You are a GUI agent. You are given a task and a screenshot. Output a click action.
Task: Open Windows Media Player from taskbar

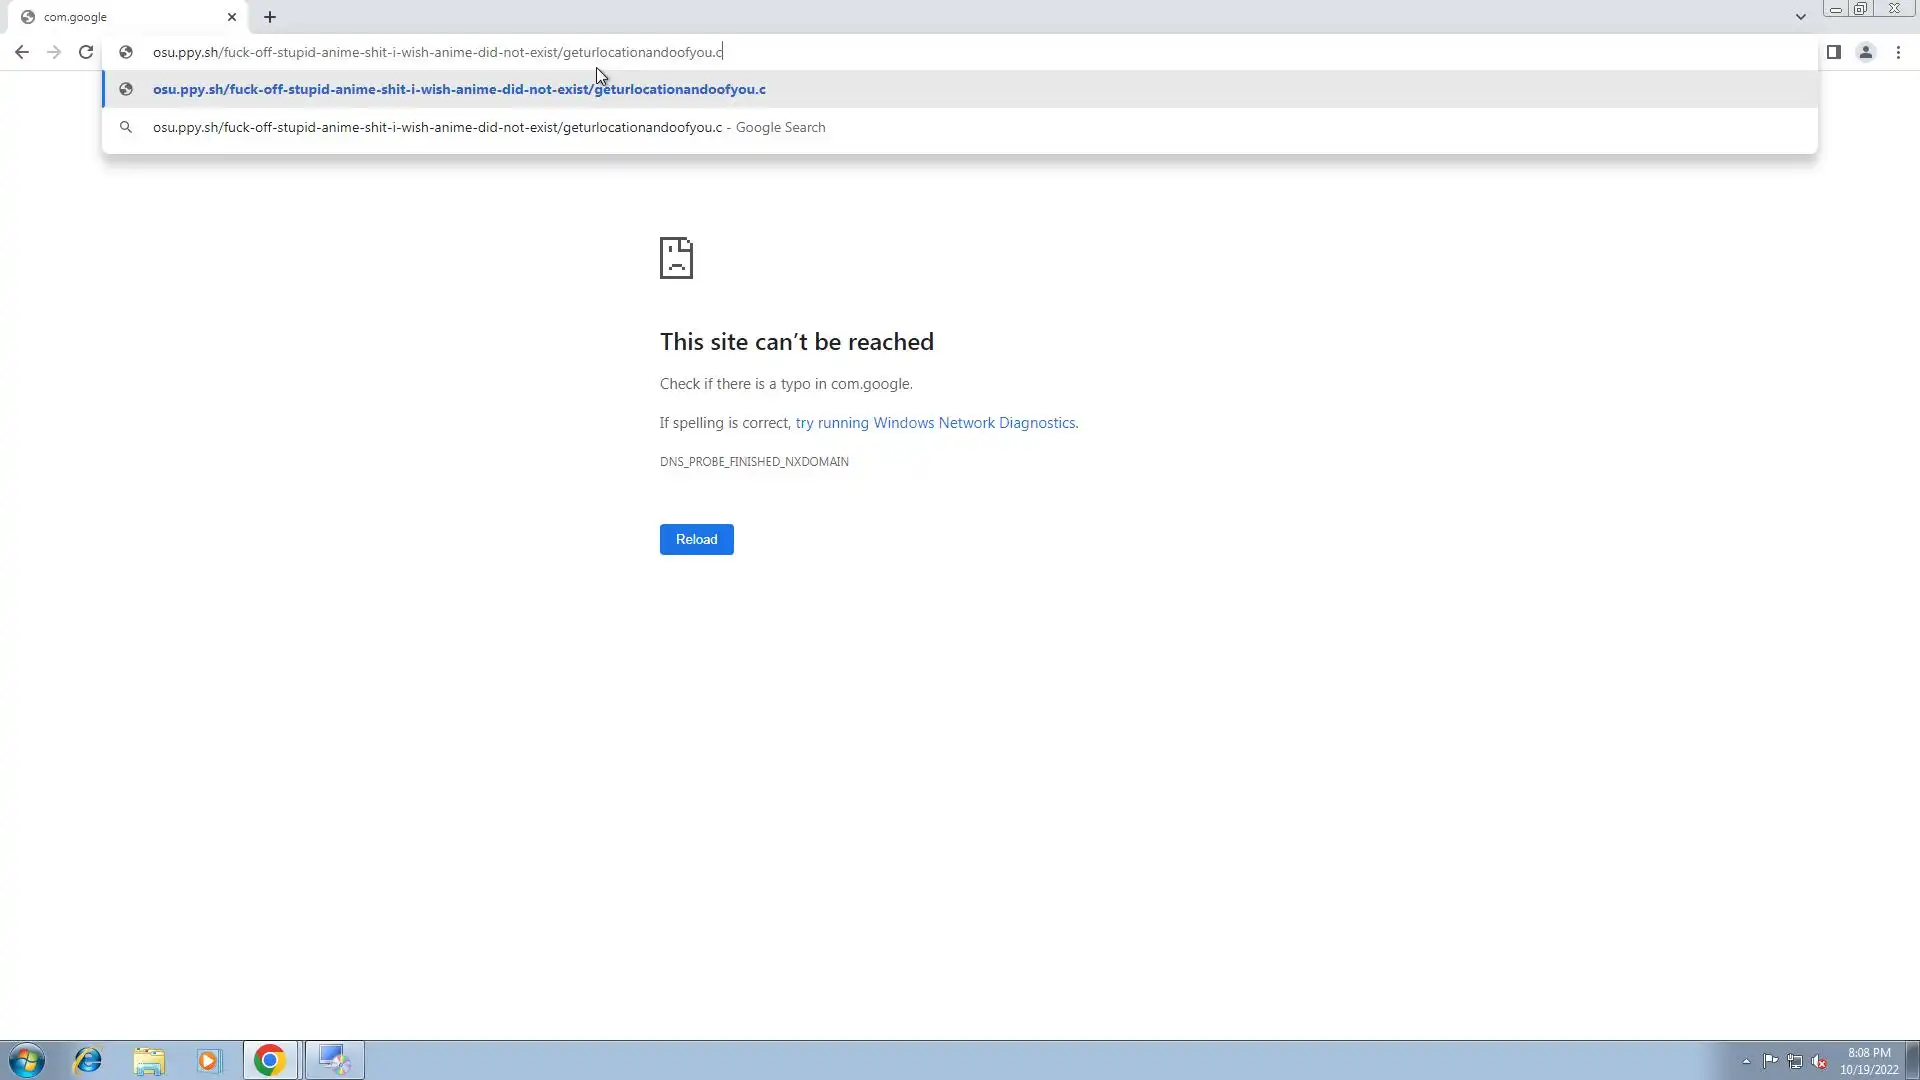(208, 1060)
